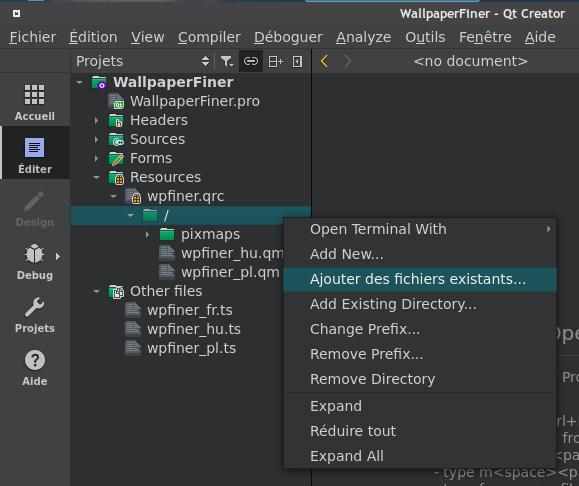
Task: Open the Analyze menu
Action: (x=363, y=37)
